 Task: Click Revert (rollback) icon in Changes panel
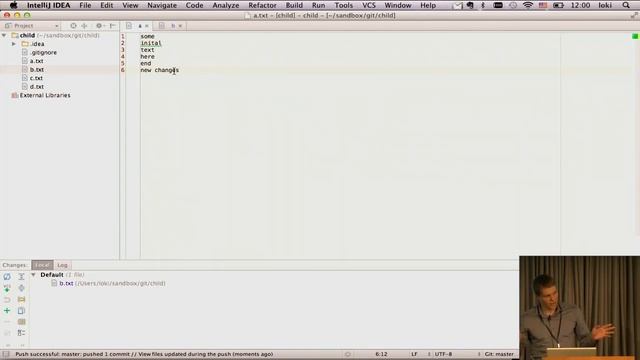tap(7, 299)
